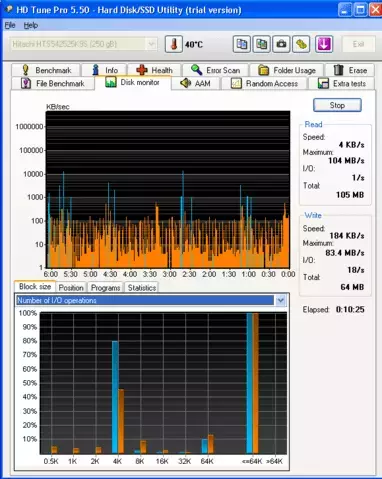Click the 4K blue read bar

click(x=115, y=397)
